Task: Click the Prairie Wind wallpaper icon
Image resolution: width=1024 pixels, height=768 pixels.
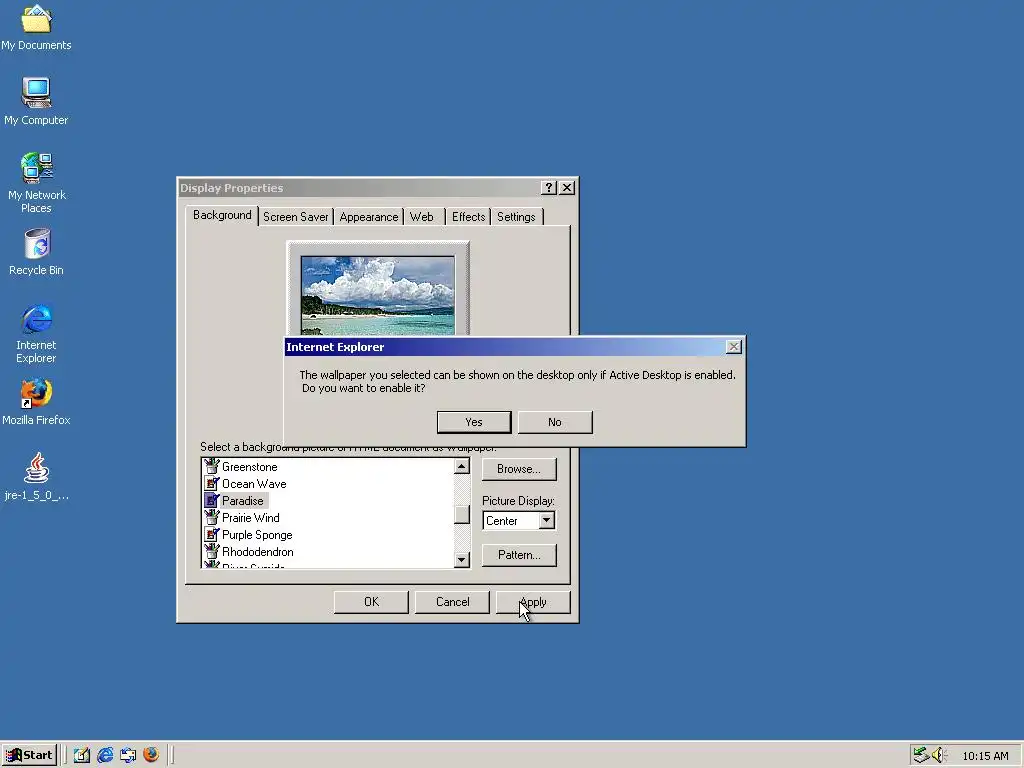Action: click(x=212, y=517)
